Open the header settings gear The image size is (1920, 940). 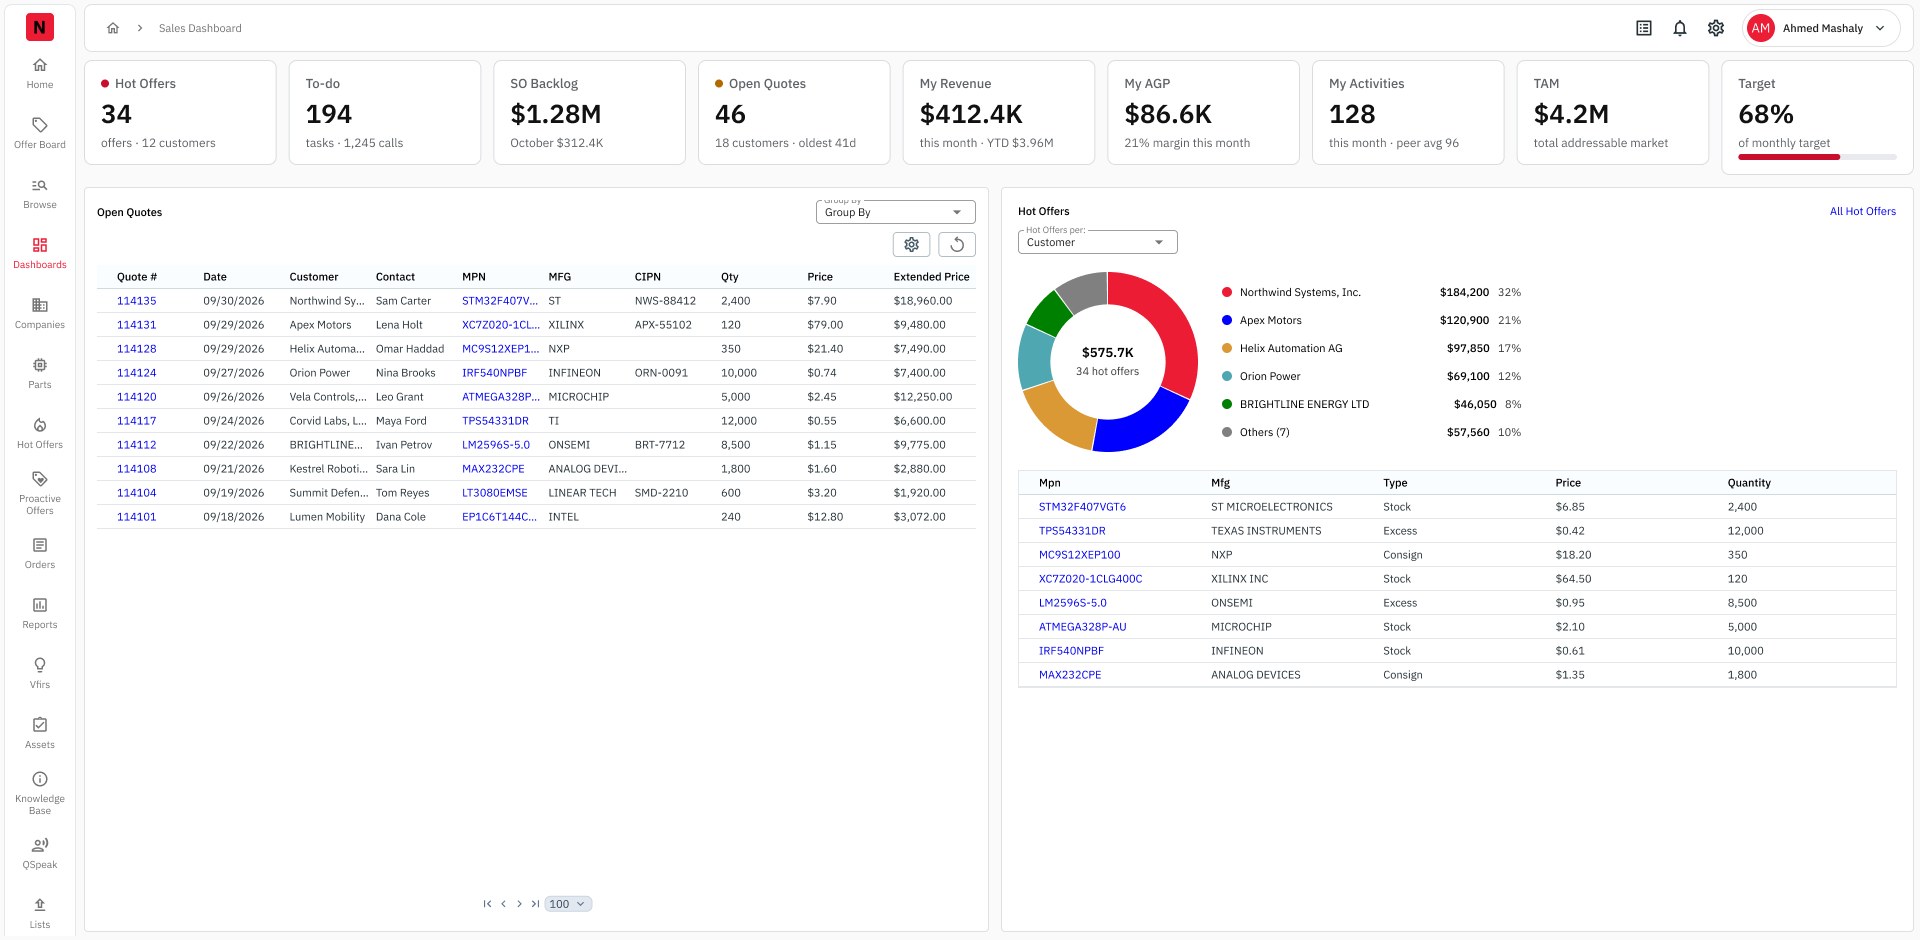(x=1716, y=28)
